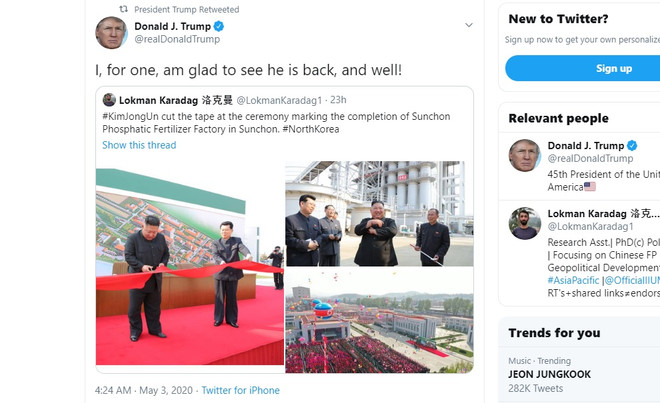Click the retweet icon above the tweet

[123, 9]
